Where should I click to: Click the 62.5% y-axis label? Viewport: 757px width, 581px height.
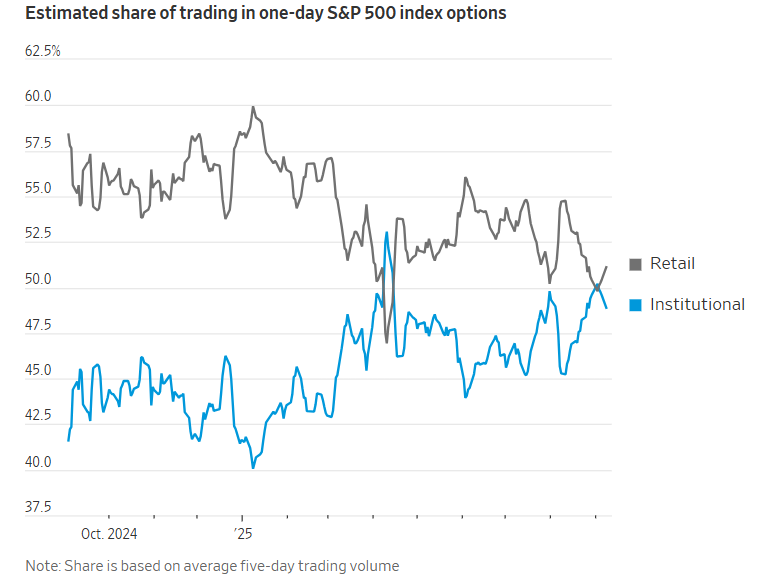click(42, 51)
